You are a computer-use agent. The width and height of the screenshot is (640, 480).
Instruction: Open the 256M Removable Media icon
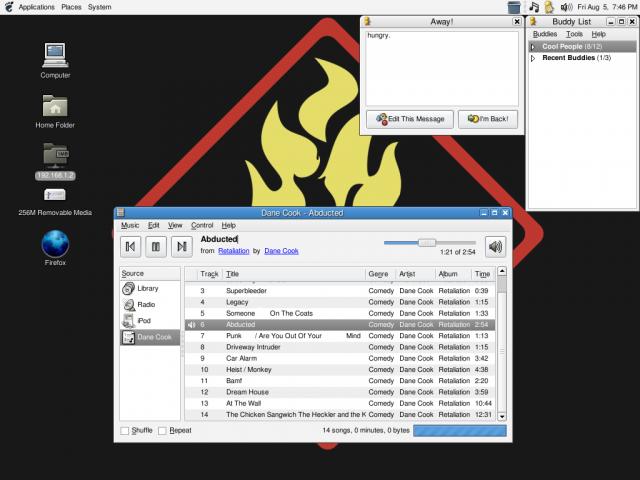click(x=55, y=202)
